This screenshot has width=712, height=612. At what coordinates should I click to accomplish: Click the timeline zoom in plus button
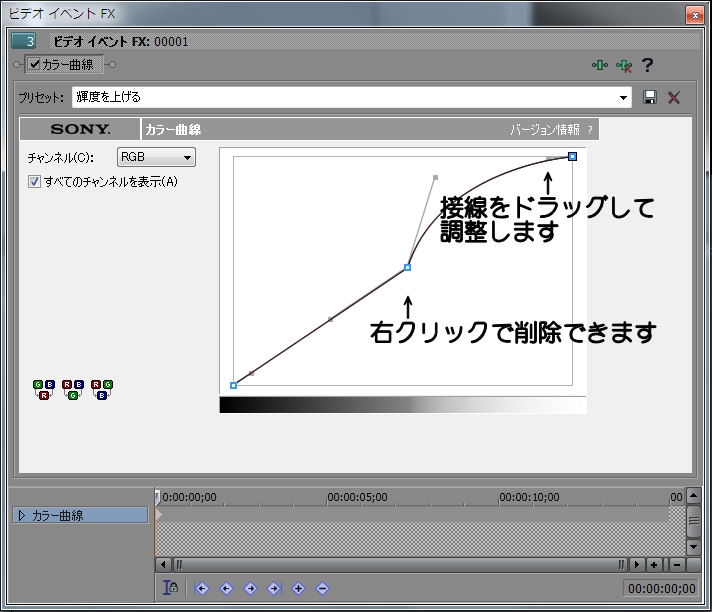point(654,564)
